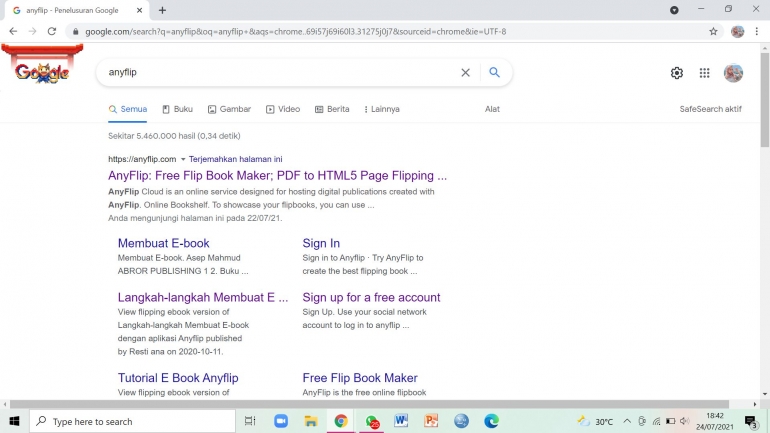Image resolution: width=770 pixels, height=433 pixels.
Task: Open PowerPoint from the taskbar
Action: pos(431,421)
